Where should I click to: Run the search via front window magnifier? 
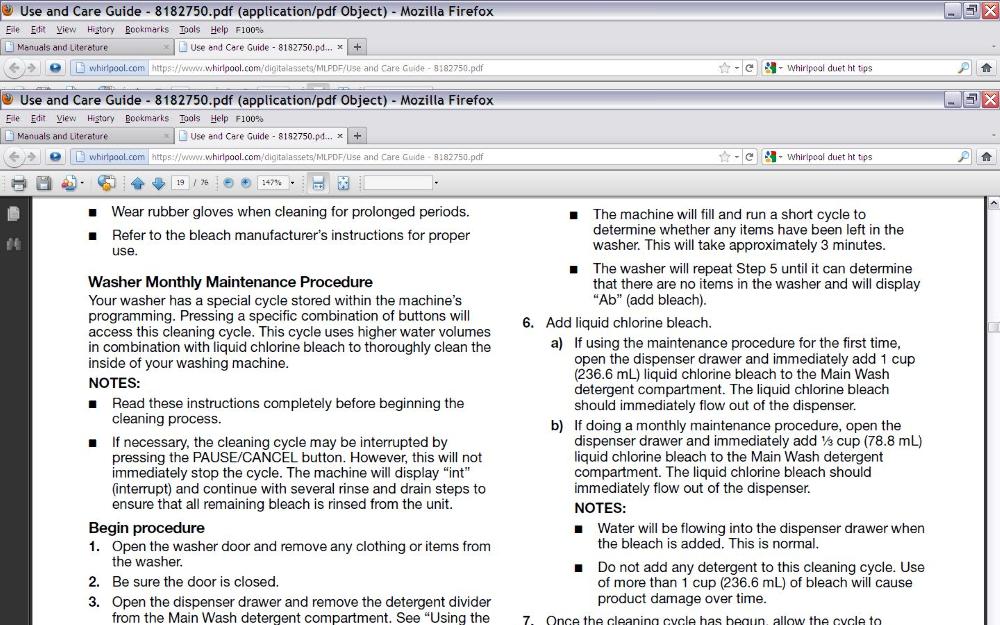[964, 157]
